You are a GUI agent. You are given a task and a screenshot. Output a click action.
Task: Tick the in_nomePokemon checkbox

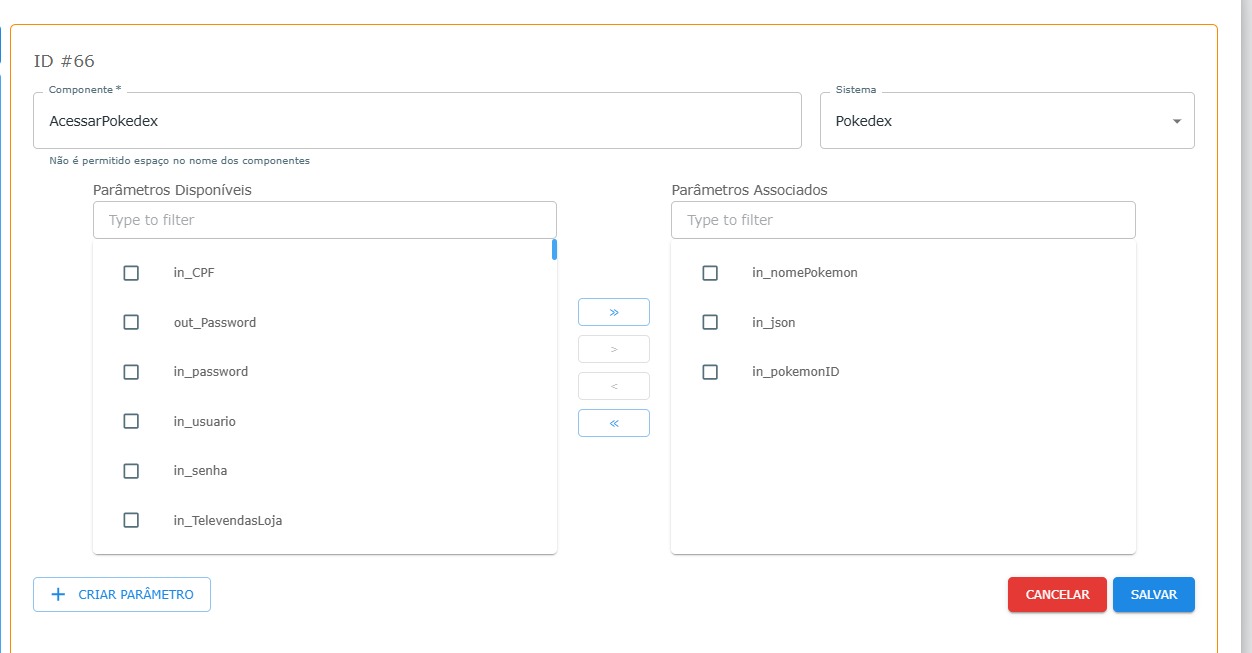pos(710,273)
